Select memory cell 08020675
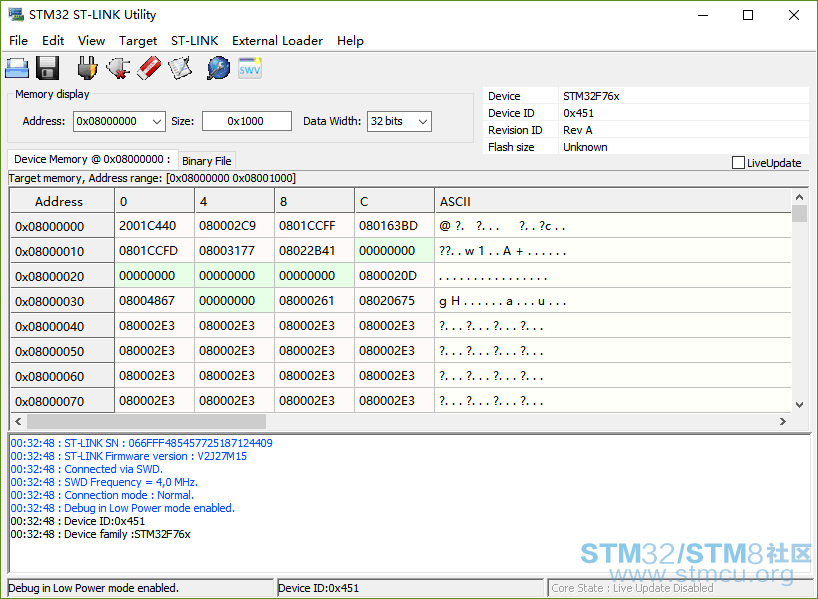This screenshot has height=599, width=818. [x=394, y=301]
